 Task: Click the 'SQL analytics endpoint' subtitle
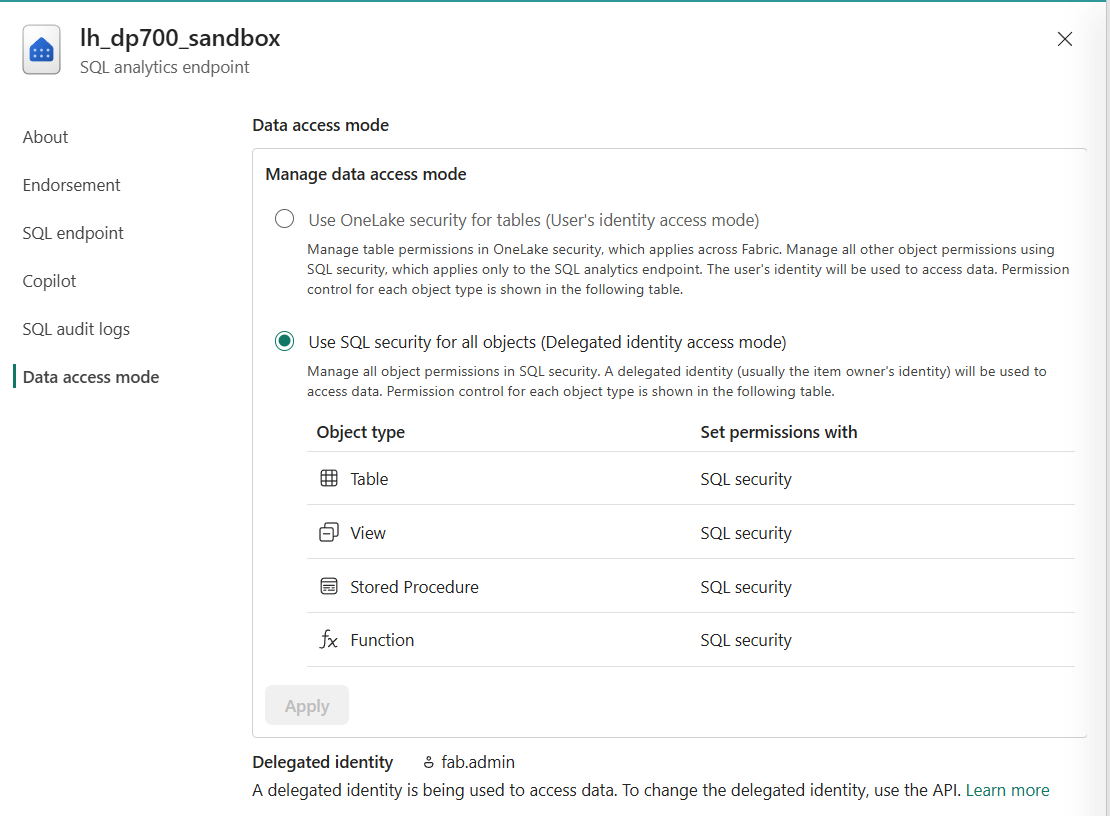(164, 67)
